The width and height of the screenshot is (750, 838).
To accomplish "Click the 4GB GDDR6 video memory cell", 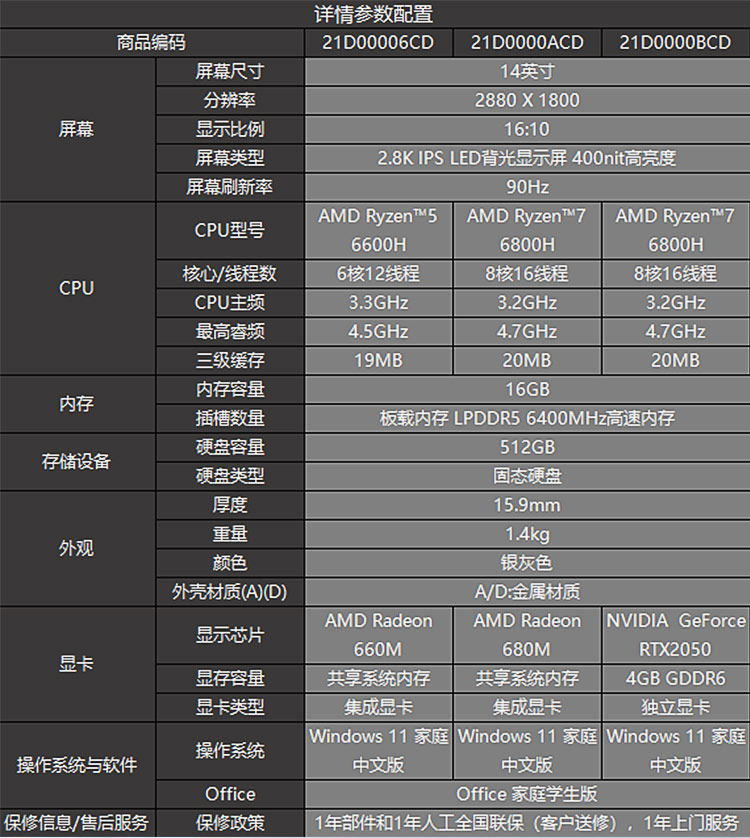I will 675,678.
